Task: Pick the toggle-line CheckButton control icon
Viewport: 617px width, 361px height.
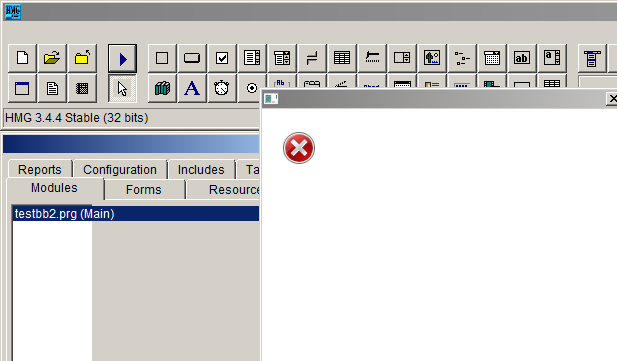Action: 312,58
